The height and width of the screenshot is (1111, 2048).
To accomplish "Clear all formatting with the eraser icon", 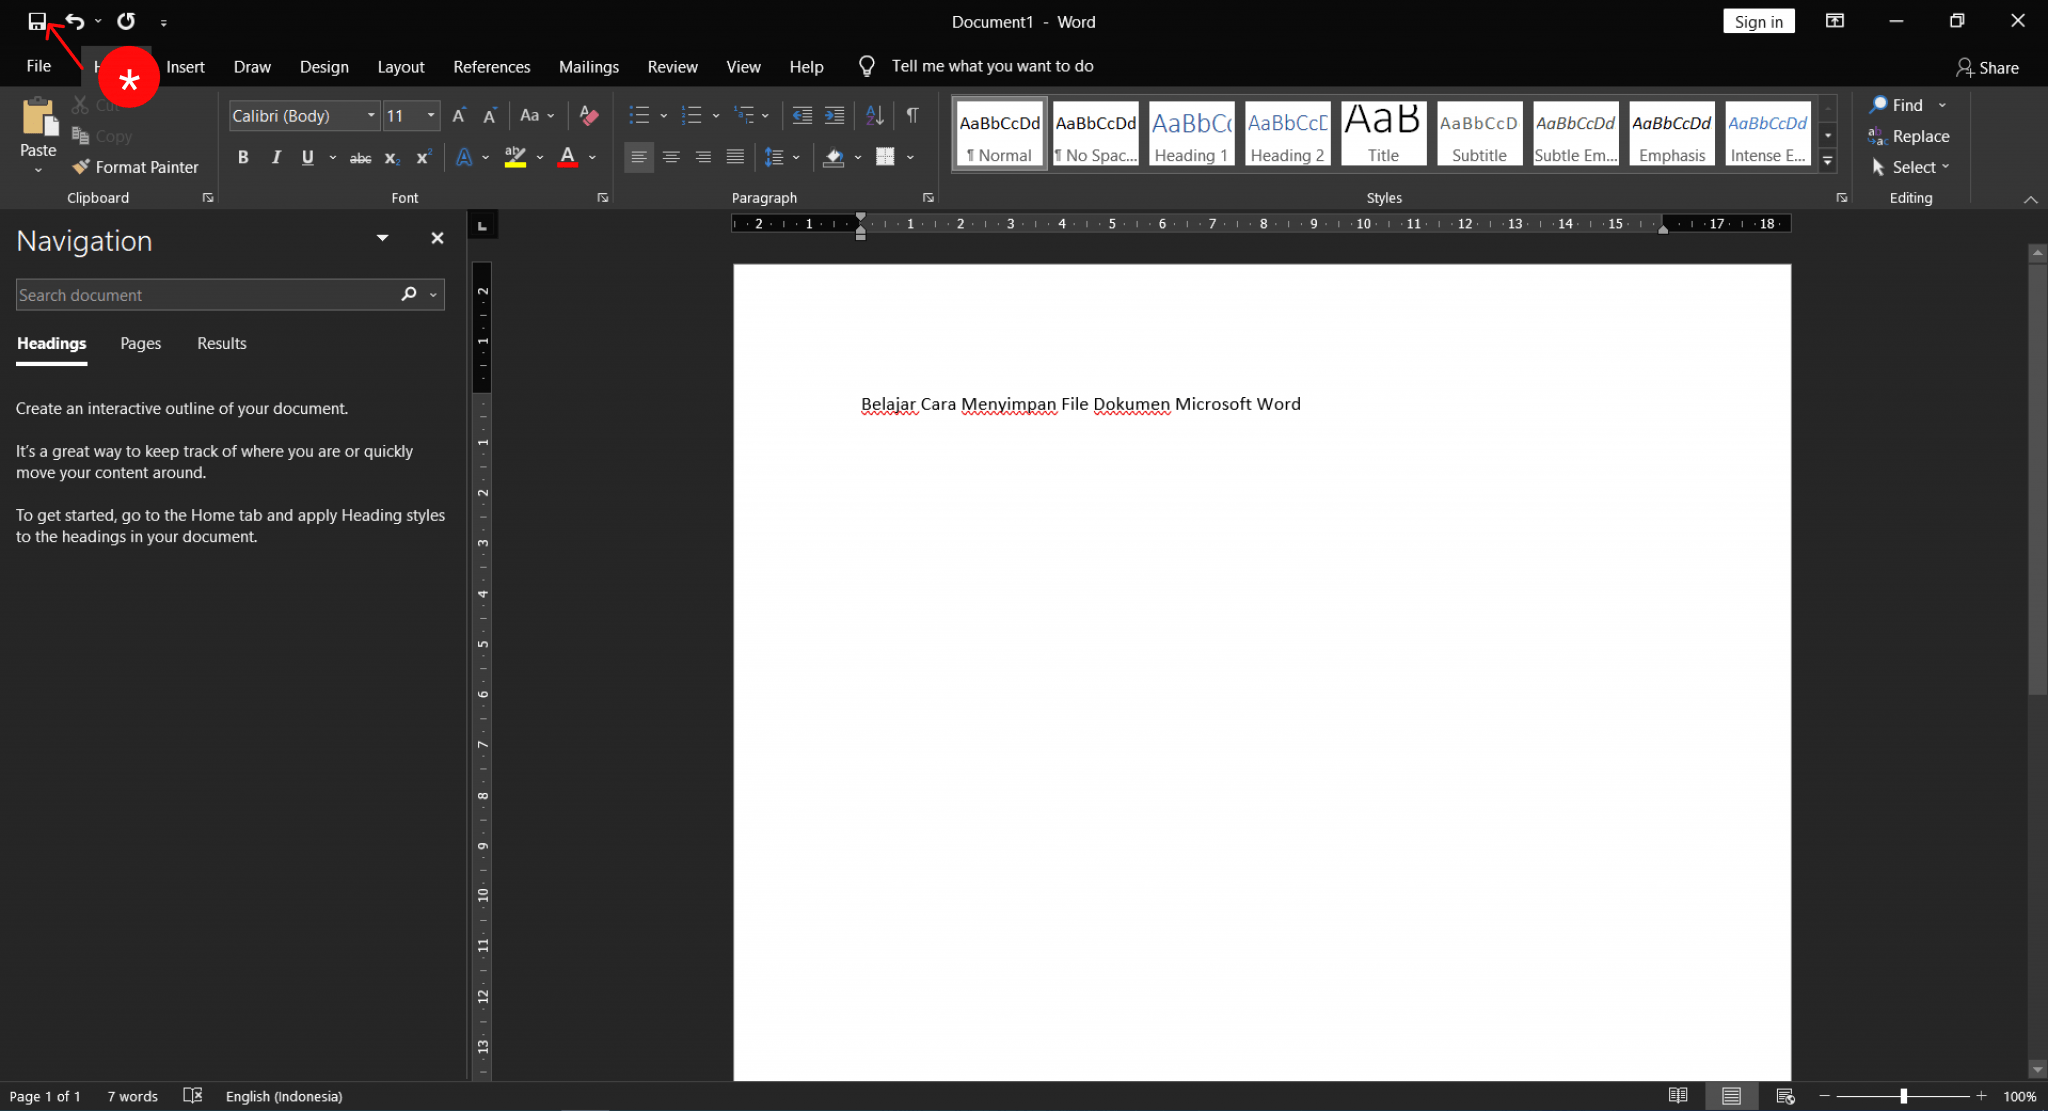I will click(x=589, y=116).
